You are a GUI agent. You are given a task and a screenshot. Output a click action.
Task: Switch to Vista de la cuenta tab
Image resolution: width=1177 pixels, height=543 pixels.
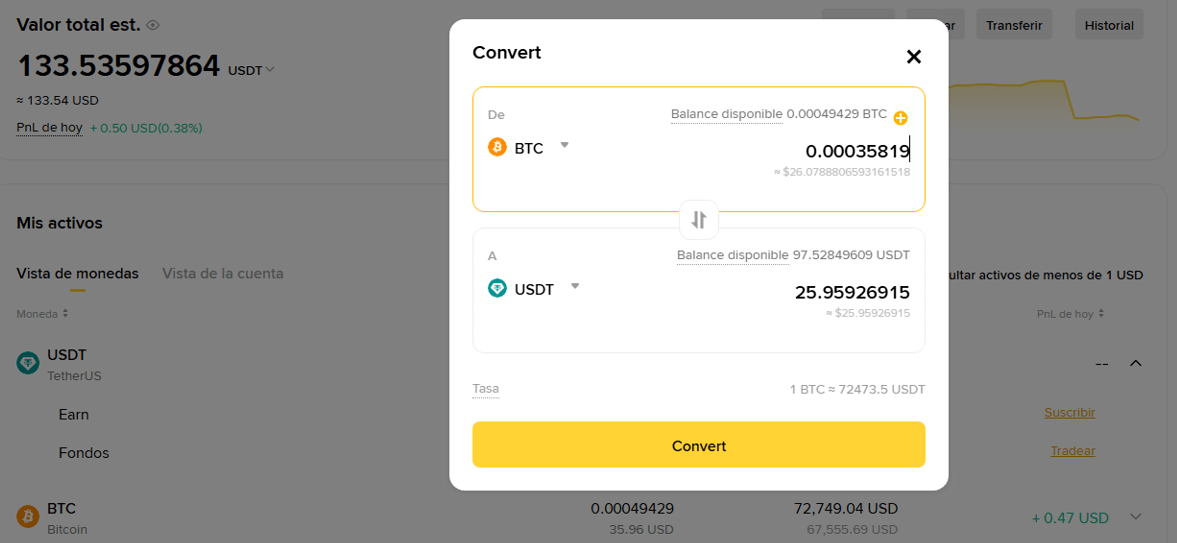click(223, 273)
